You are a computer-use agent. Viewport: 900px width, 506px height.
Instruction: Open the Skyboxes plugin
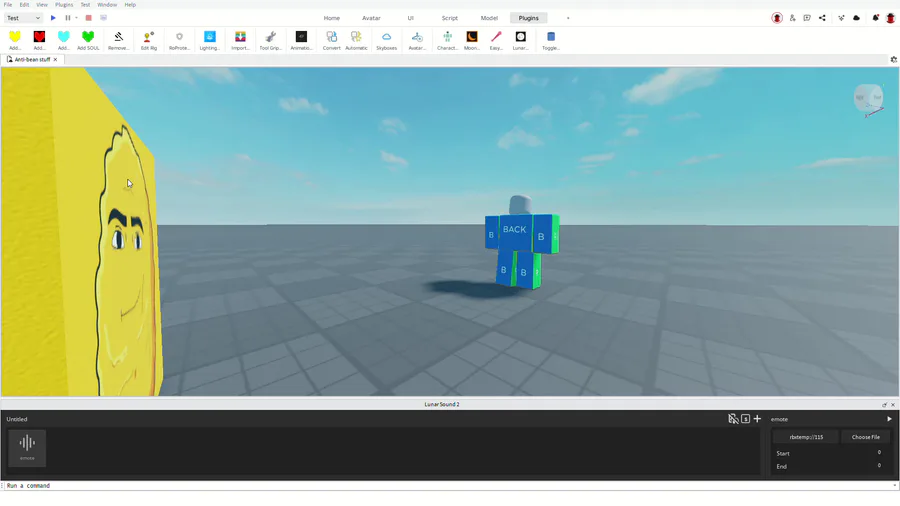point(386,40)
